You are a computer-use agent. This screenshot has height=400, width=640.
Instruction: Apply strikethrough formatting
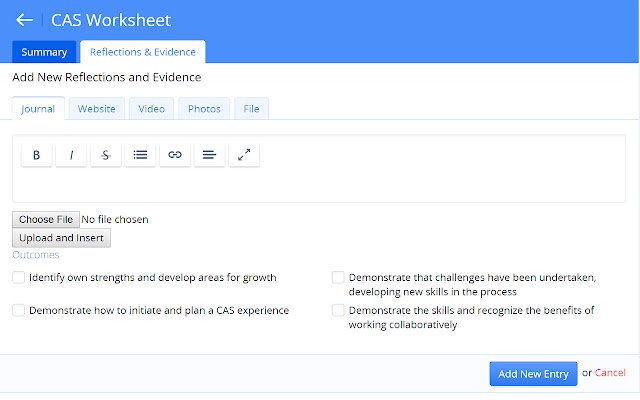106,155
